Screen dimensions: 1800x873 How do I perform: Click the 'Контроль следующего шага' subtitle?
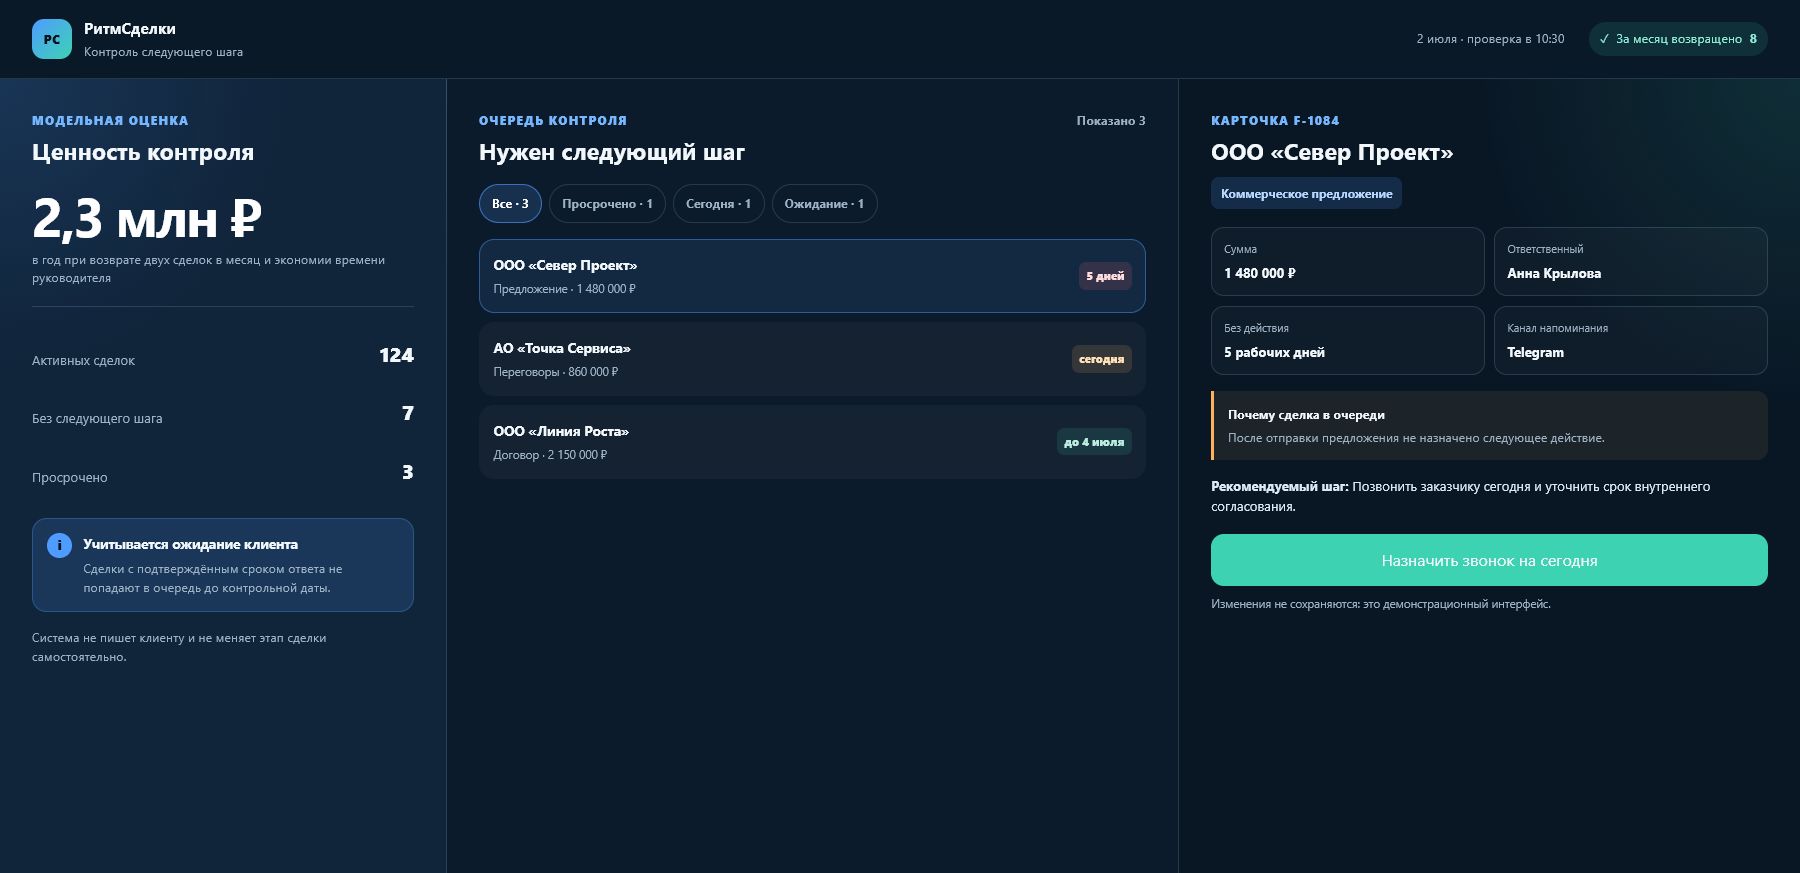[x=163, y=52]
